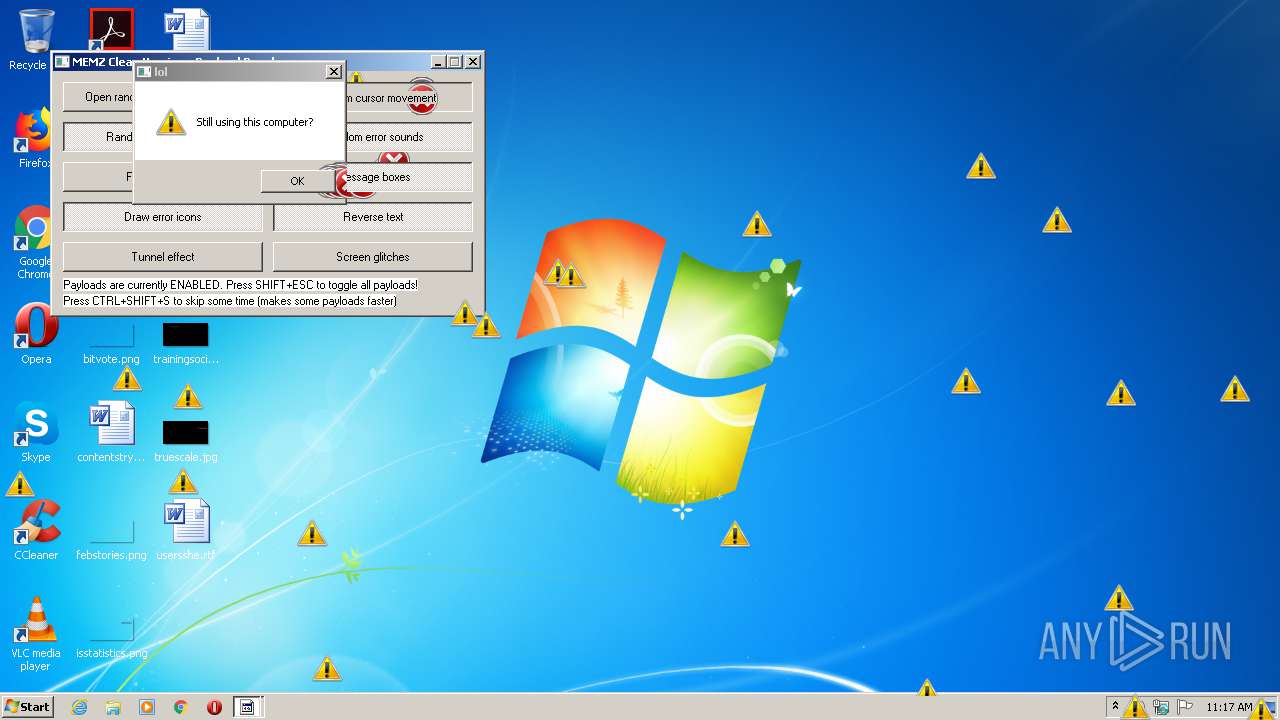1280x720 pixels.
Task: Toggle the Message boxes payload button
Action: 408,177
